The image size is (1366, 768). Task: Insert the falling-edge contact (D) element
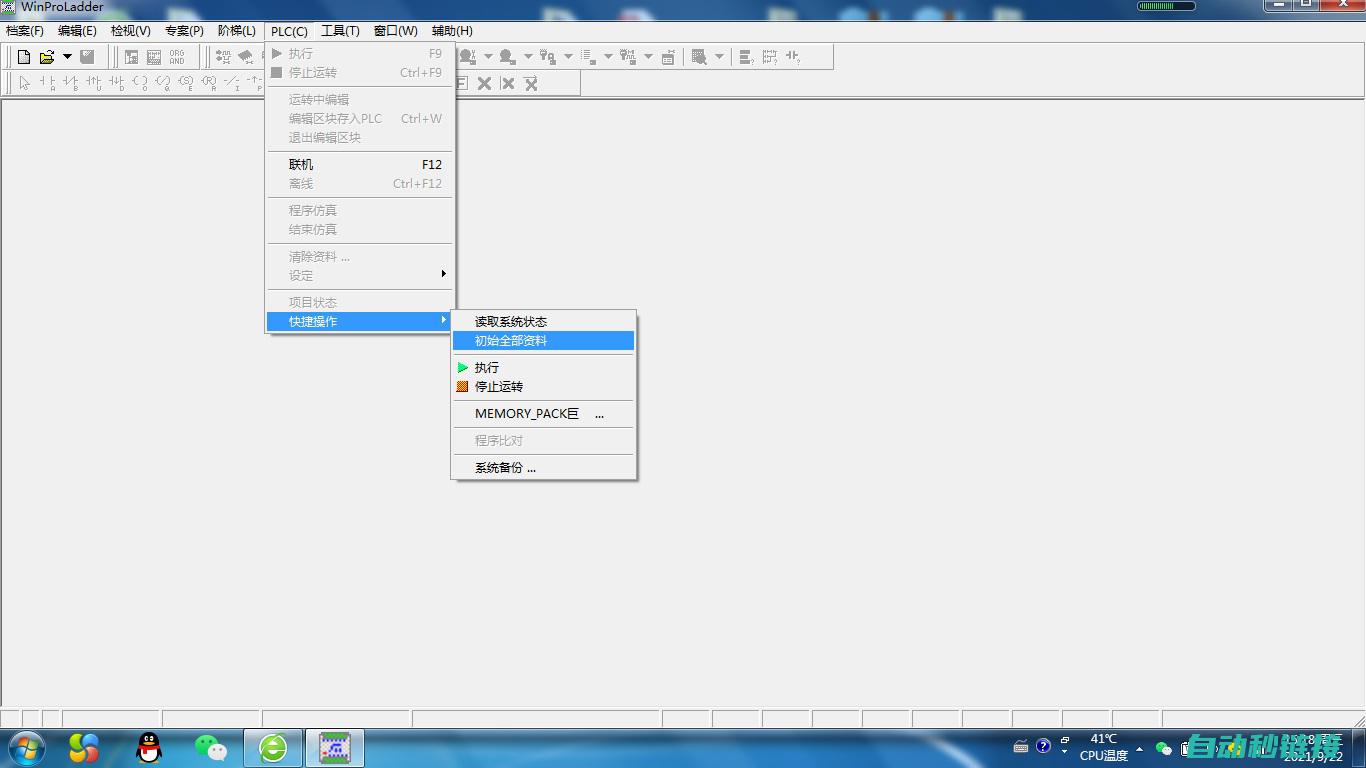click(117, 83)
